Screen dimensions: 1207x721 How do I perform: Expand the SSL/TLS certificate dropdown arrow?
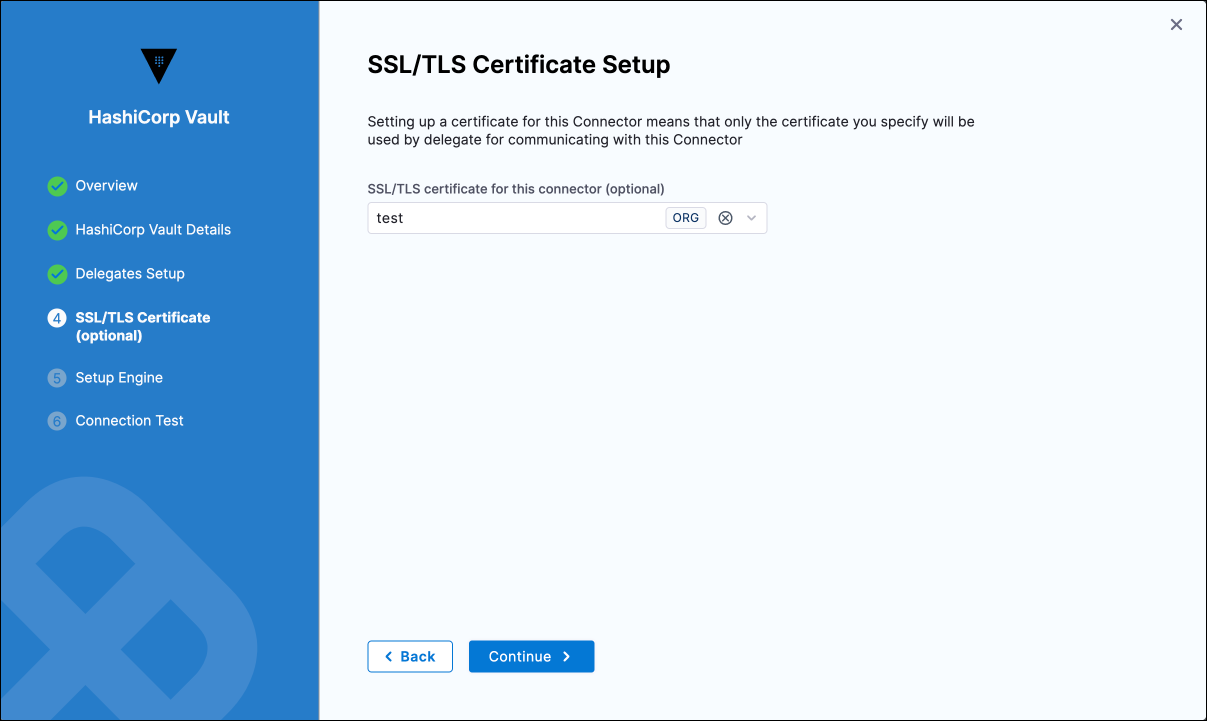point(752,218)
